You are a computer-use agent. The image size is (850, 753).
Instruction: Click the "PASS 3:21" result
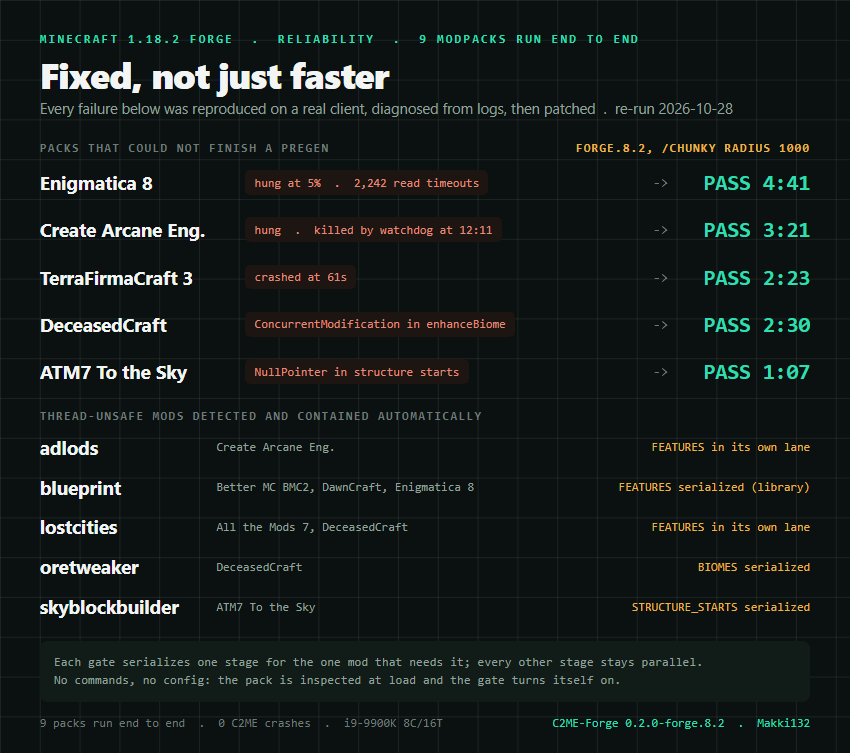(756, 230)
